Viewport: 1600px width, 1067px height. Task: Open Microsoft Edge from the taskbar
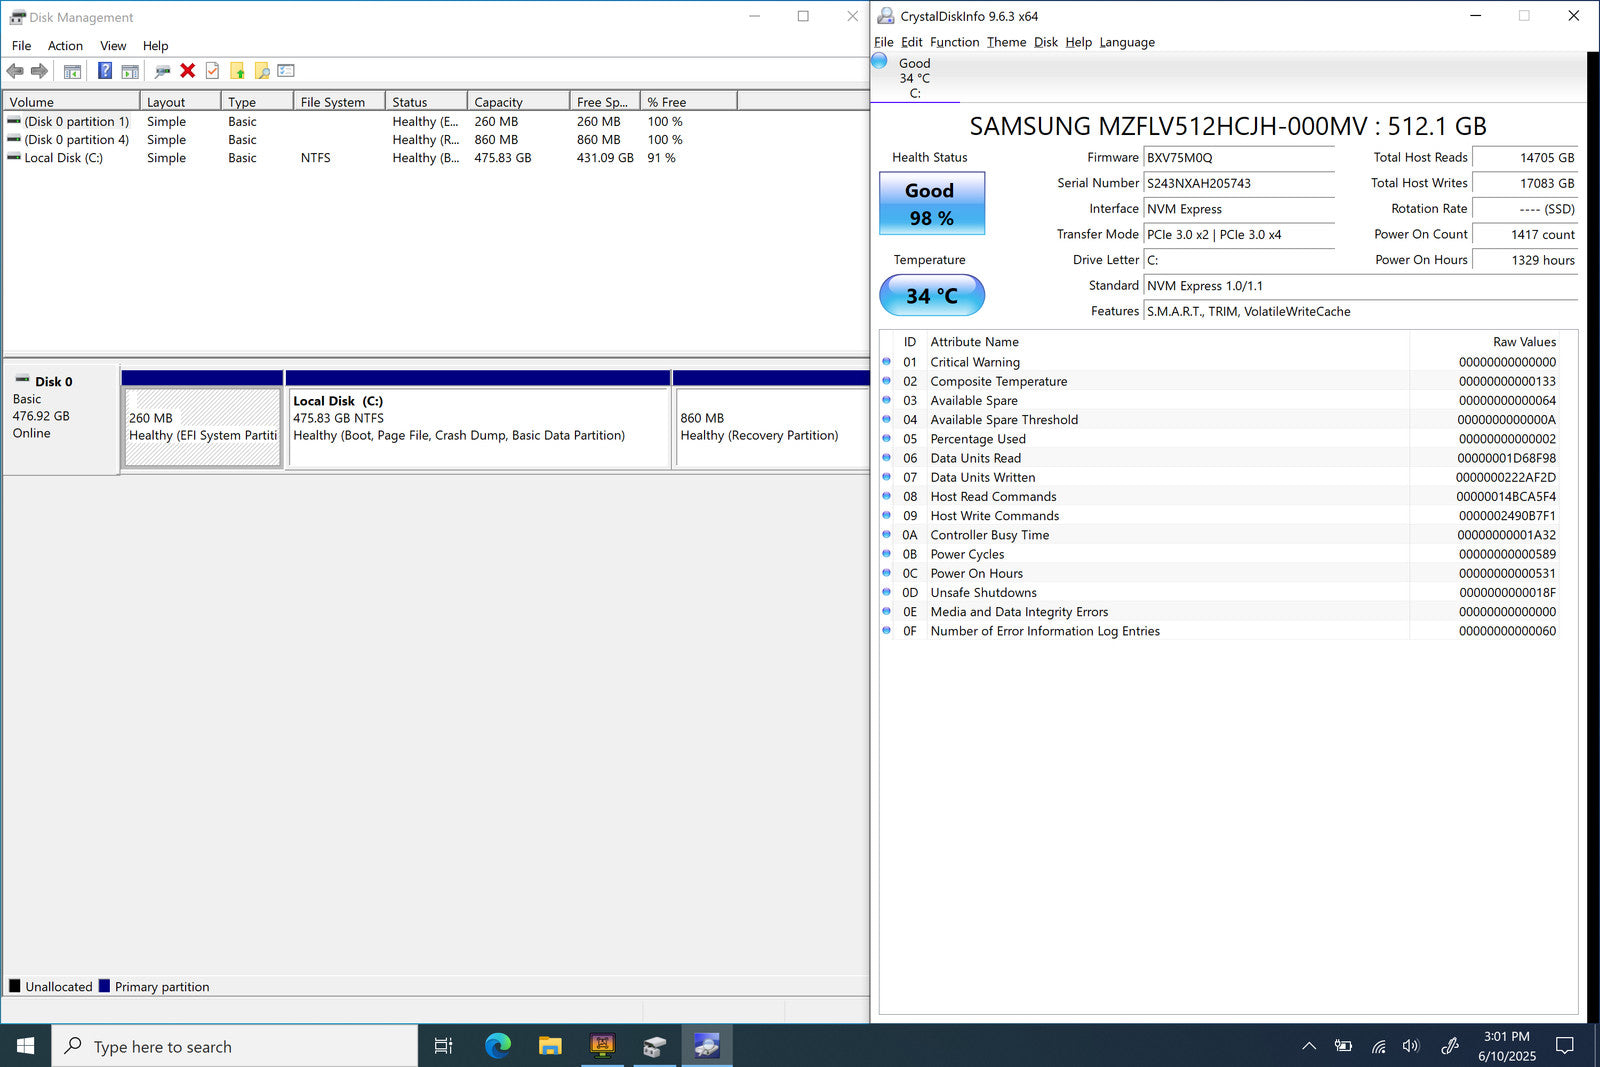(497, 1046)
